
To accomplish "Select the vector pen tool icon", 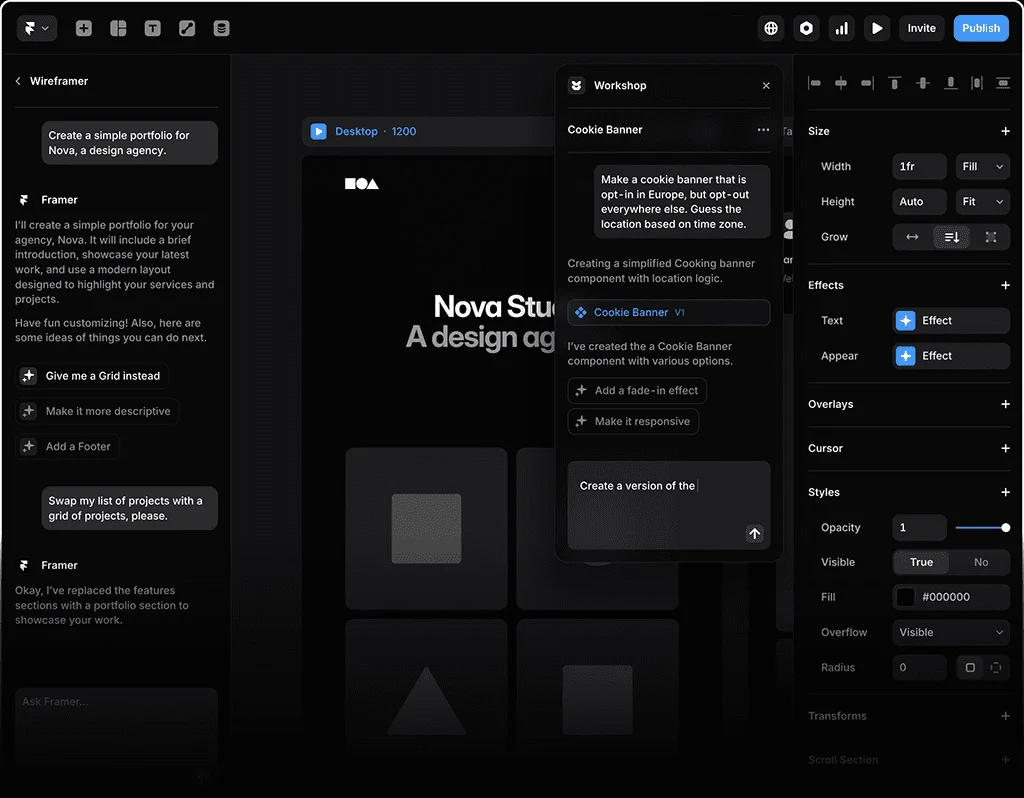I will [187, 28].
